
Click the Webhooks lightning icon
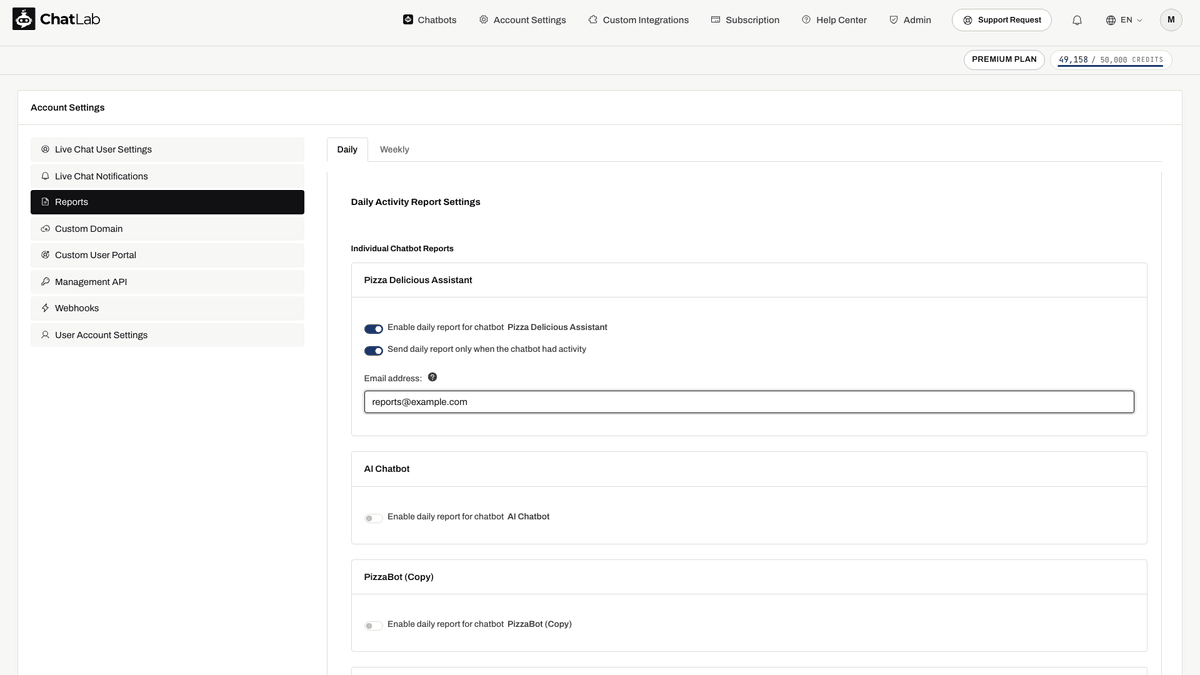[45, 308]
